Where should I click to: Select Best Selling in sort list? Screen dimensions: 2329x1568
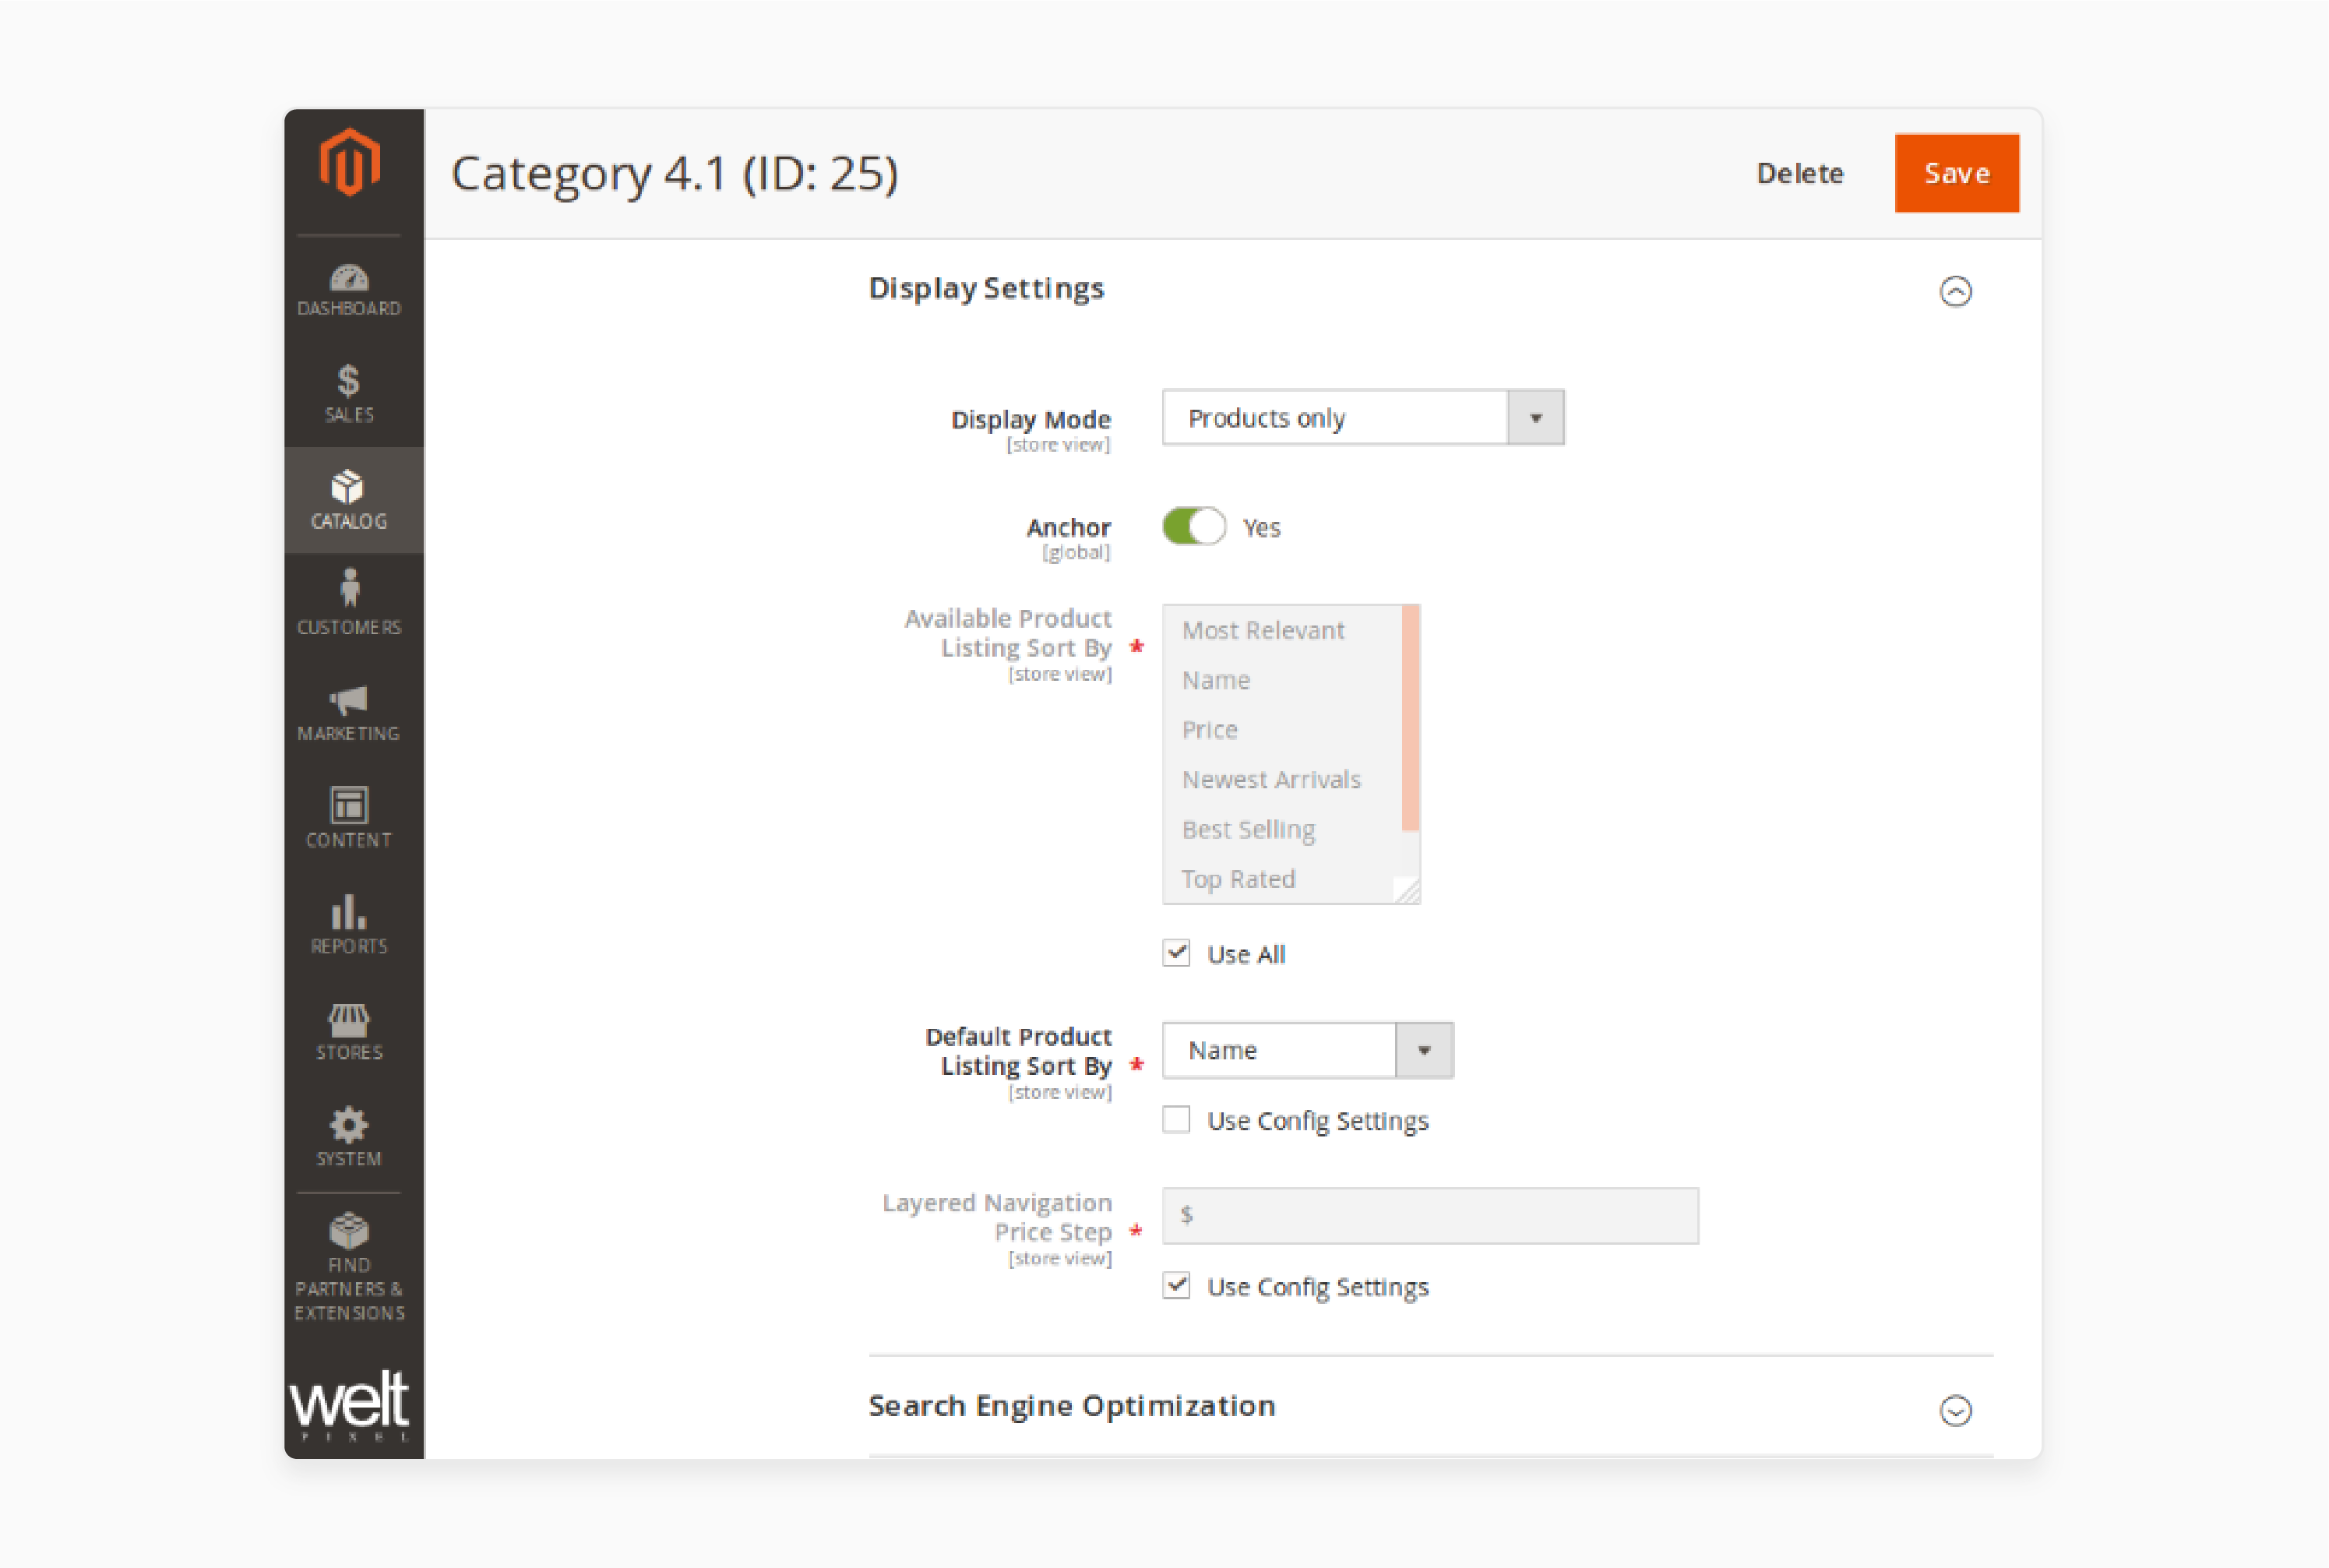coord(1248,829)
